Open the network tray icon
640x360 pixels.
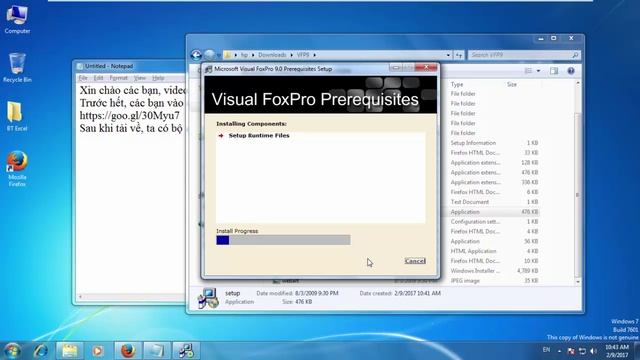(582, 351)
